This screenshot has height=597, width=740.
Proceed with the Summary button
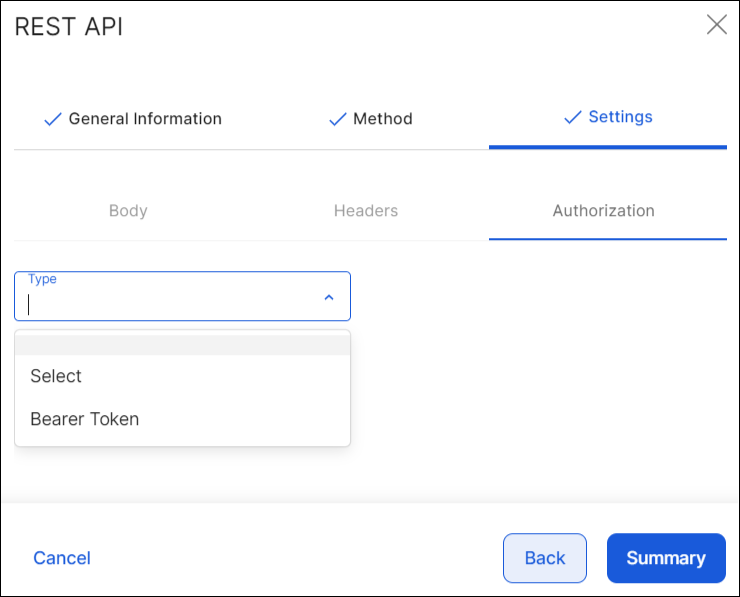point(666,558)
